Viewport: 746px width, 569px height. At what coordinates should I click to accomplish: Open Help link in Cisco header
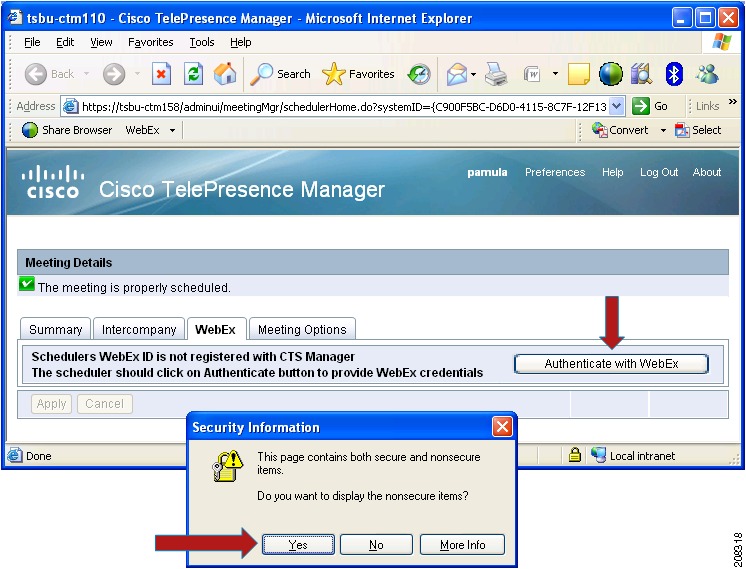tap(612, 172)
